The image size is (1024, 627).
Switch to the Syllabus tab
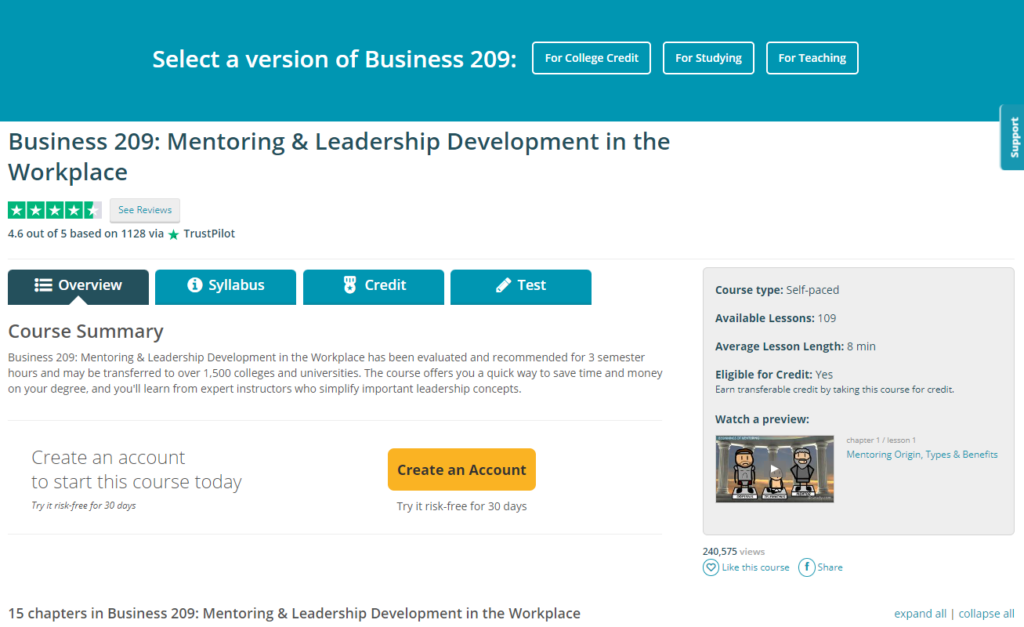click(225, 286)
